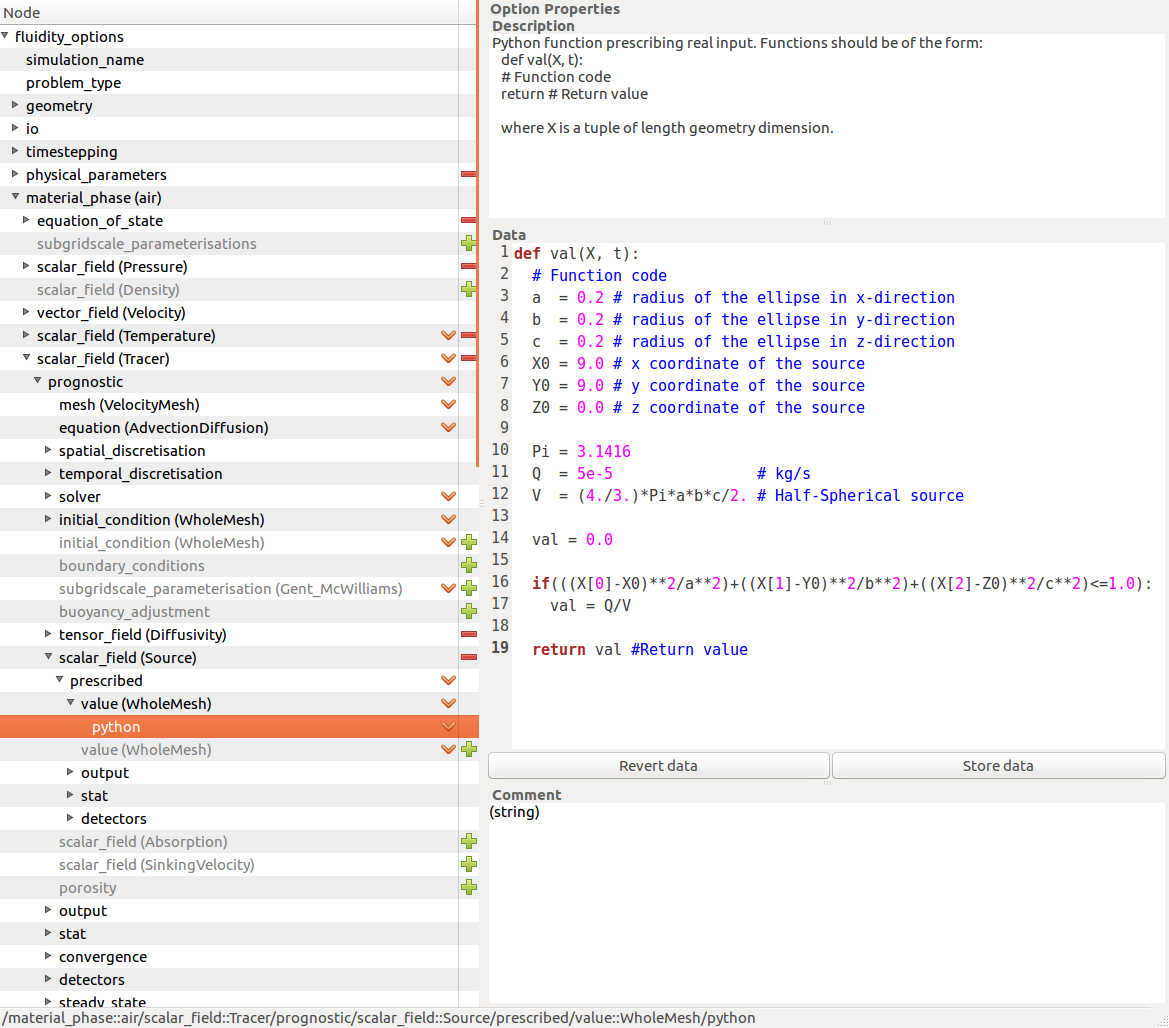The height and width of the screenshot is (1028, 1169).
Task: Remove equation_of_state with its minus icon
Action: 468,221
